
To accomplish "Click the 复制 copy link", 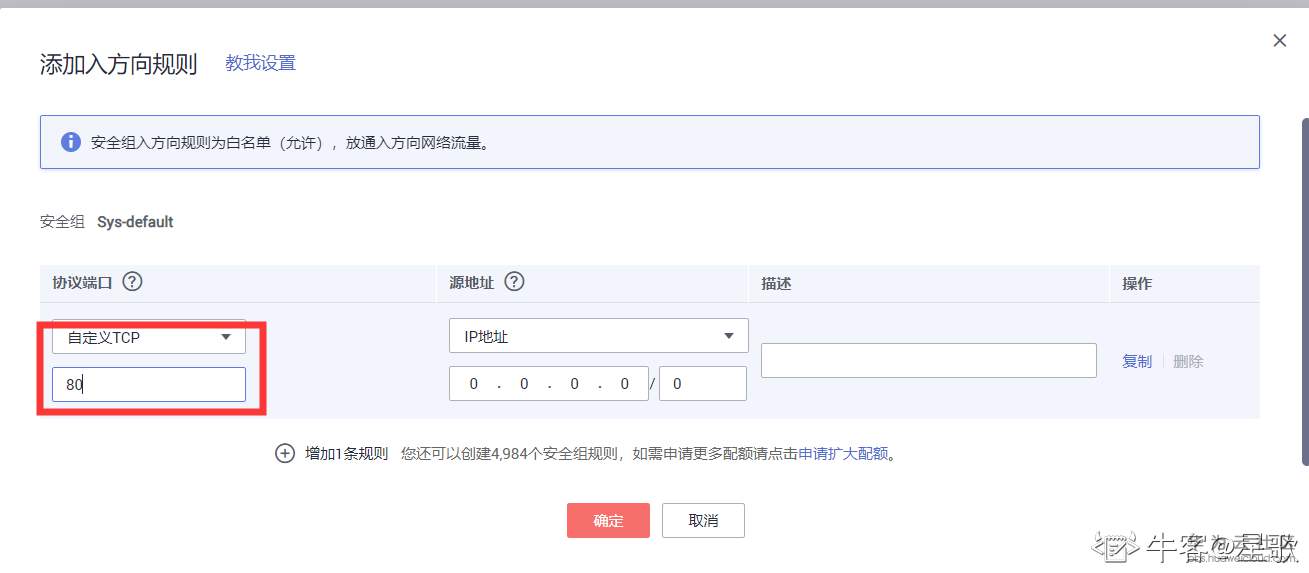I will (1137, 361).
